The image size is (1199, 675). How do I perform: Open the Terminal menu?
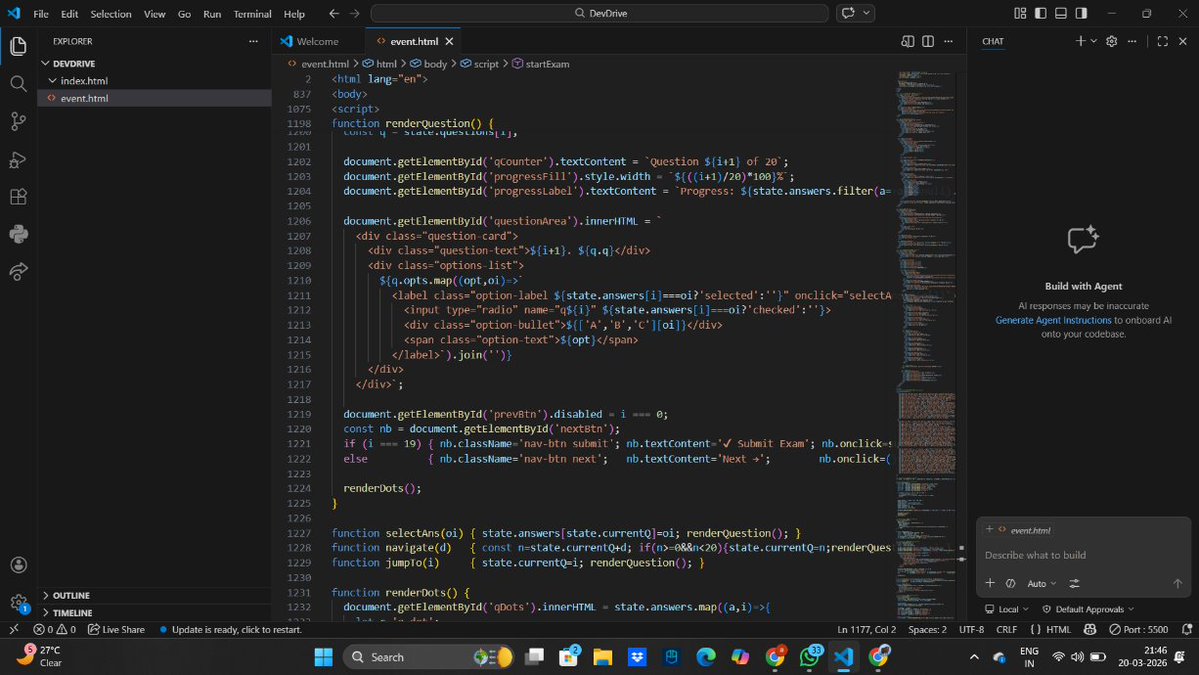click(252, 14)
